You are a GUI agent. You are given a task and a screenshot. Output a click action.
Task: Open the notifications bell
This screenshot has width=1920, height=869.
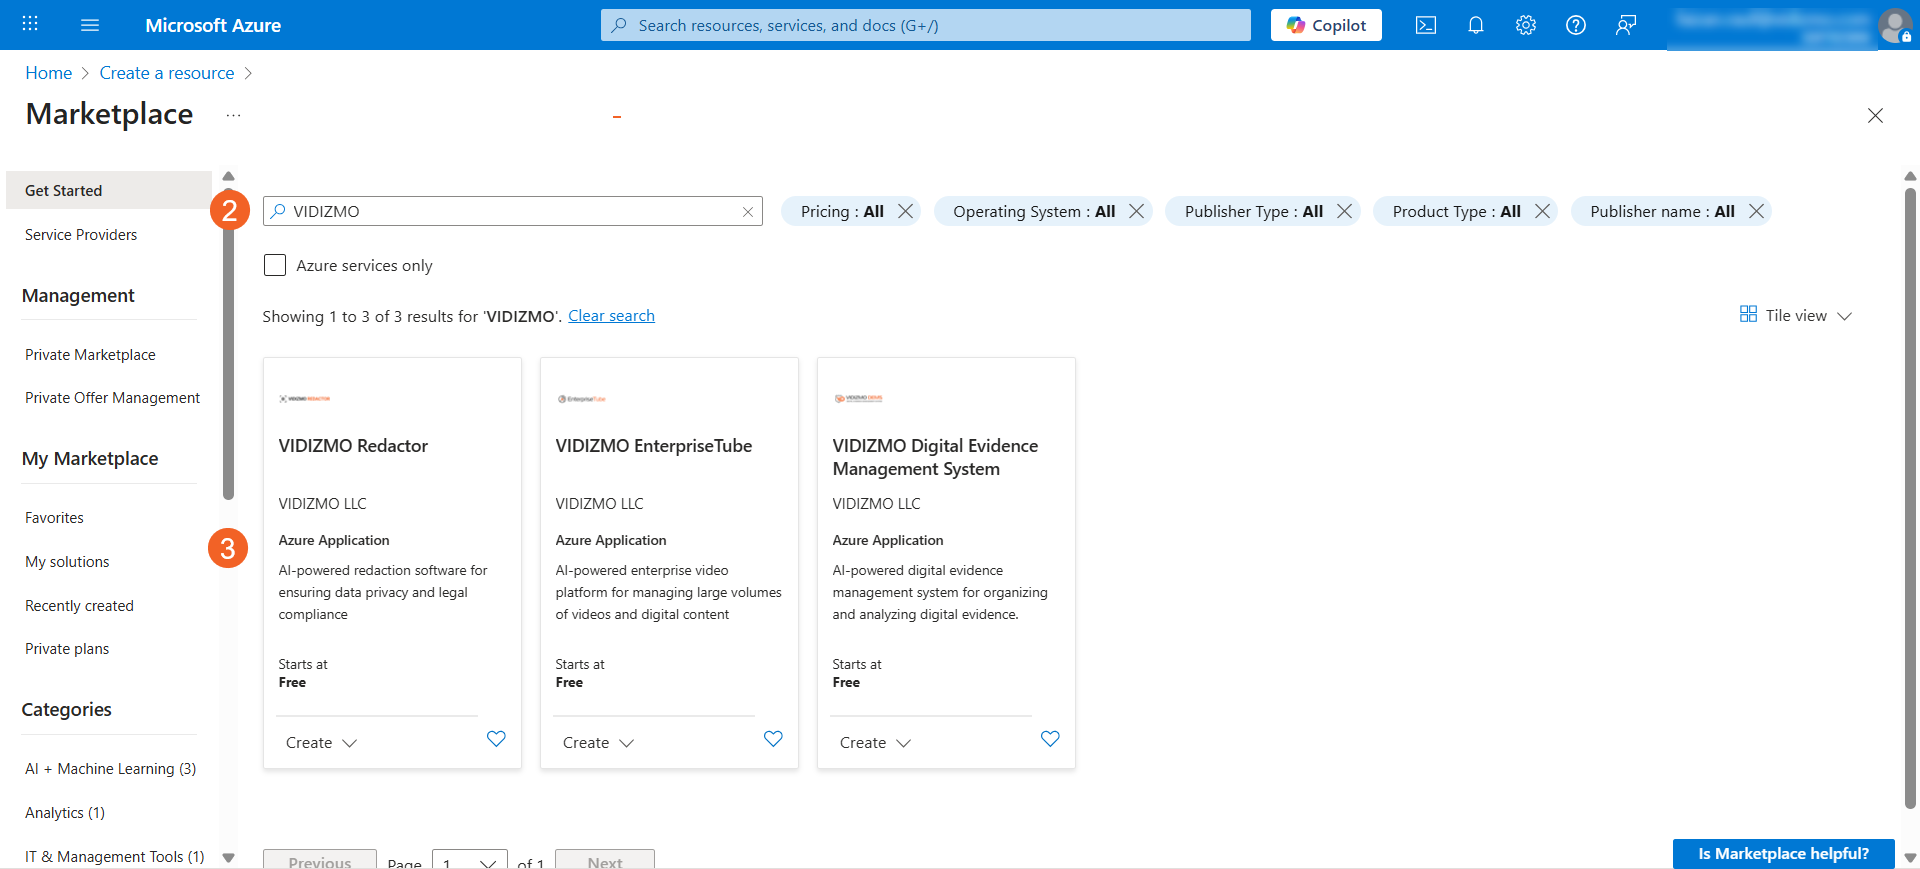tap(1476, 25)
